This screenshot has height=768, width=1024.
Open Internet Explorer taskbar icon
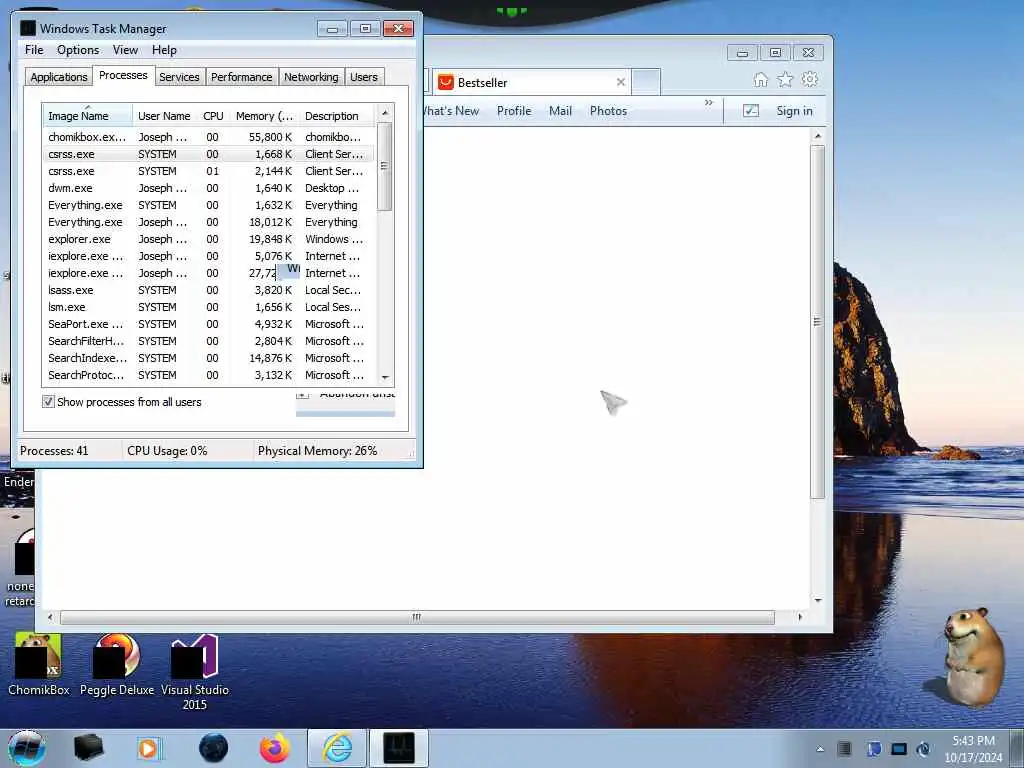click(337, 748)
